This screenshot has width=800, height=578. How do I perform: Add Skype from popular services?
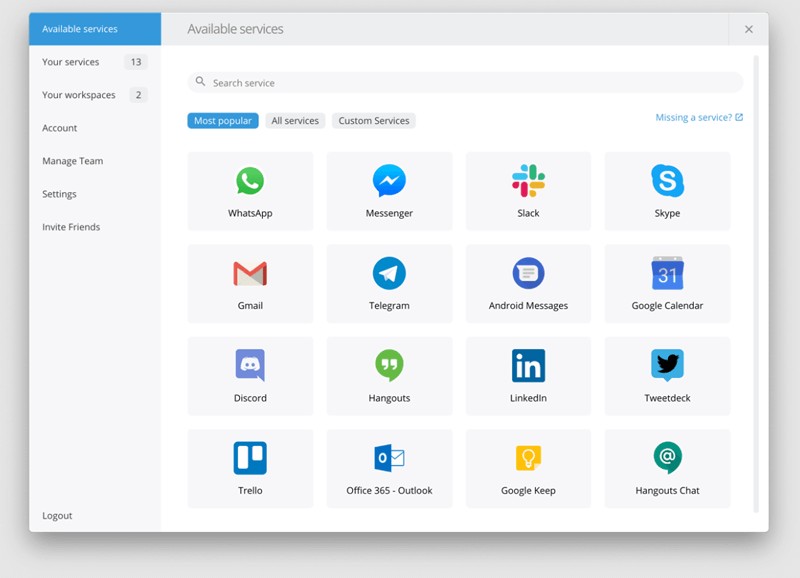click(x=667, y=190)
